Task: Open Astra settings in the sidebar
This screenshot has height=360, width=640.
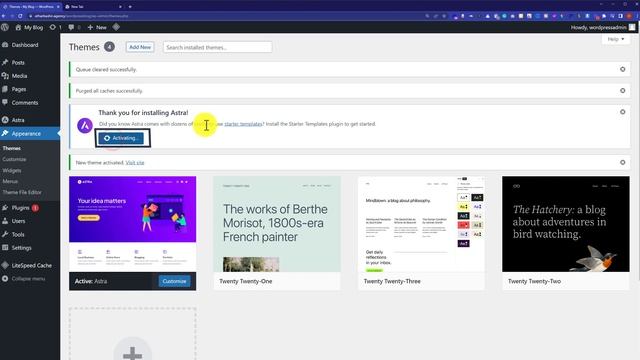Action: [x=18, y=120]
